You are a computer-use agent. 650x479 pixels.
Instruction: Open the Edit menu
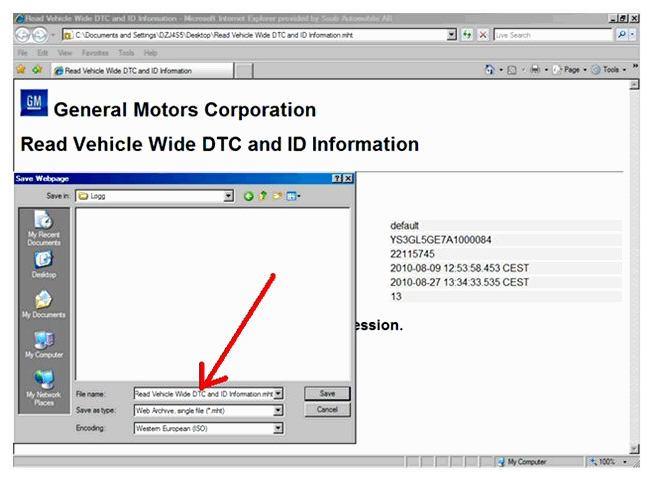click(x=42, y=53)
